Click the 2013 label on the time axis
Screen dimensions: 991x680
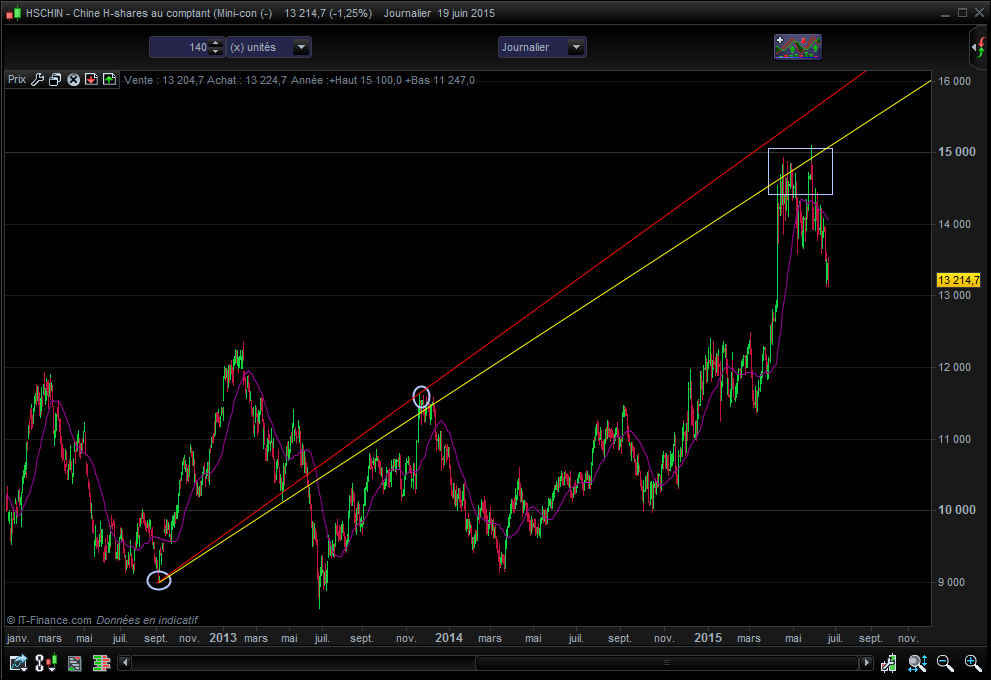[x=223, y=638]
